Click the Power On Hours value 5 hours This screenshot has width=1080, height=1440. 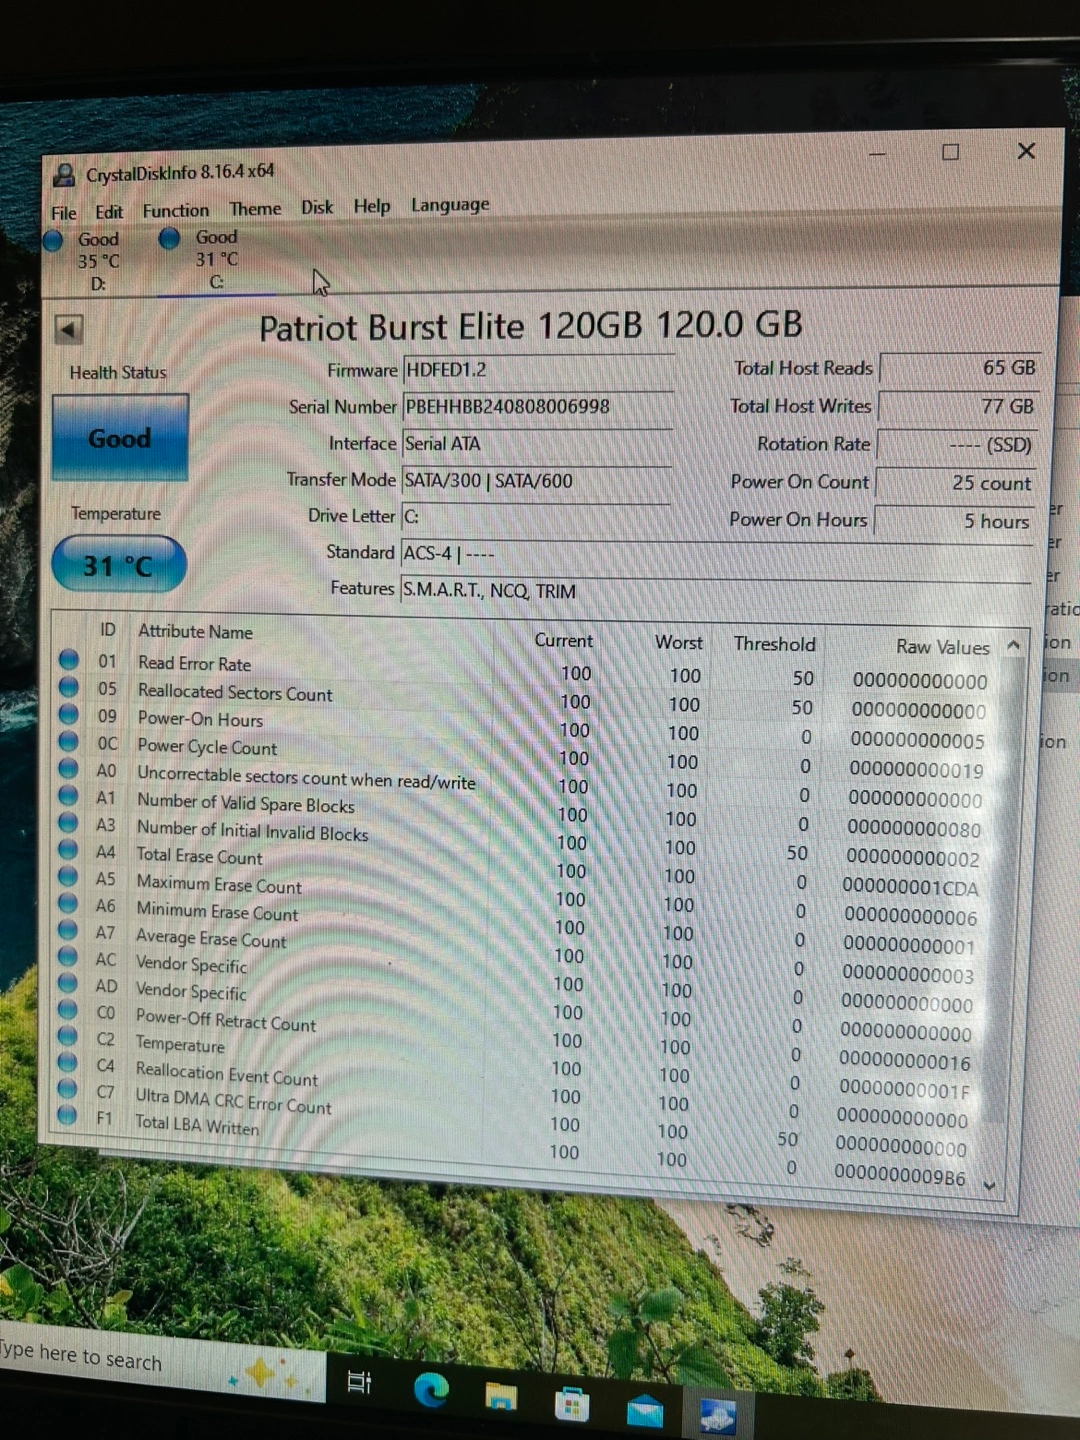coord(953,521)
